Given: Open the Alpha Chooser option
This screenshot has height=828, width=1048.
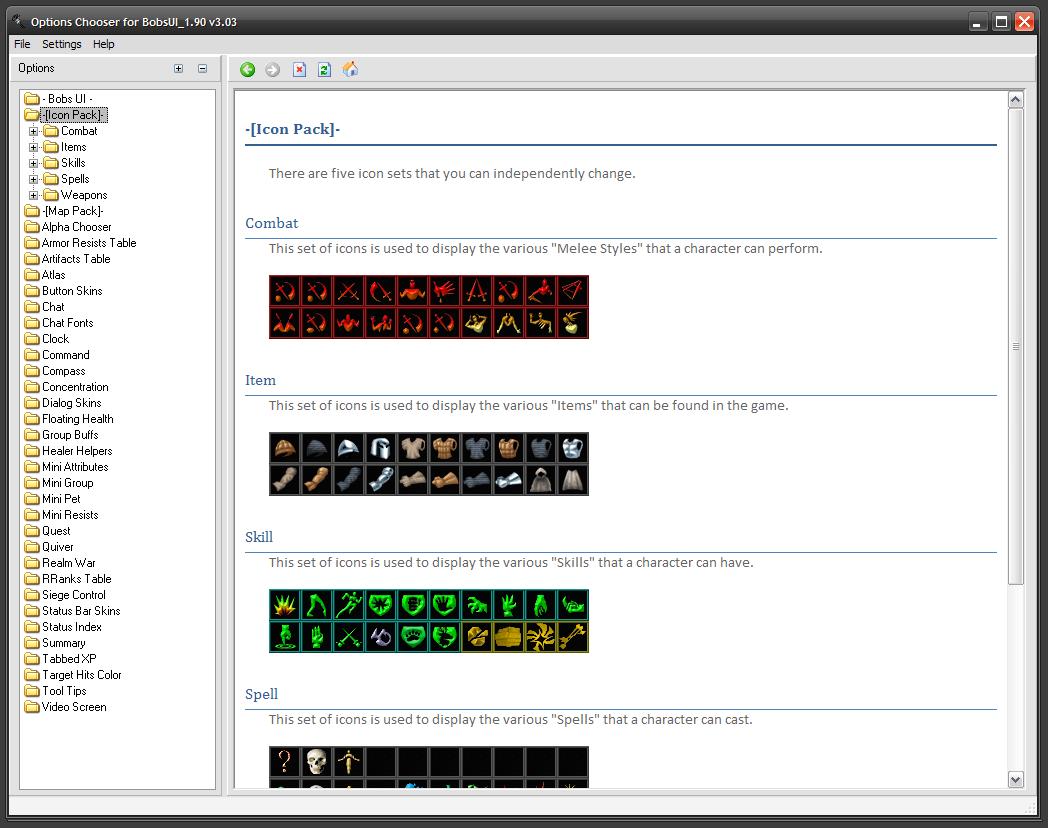Looking at the screenshot, I should 68,227.
